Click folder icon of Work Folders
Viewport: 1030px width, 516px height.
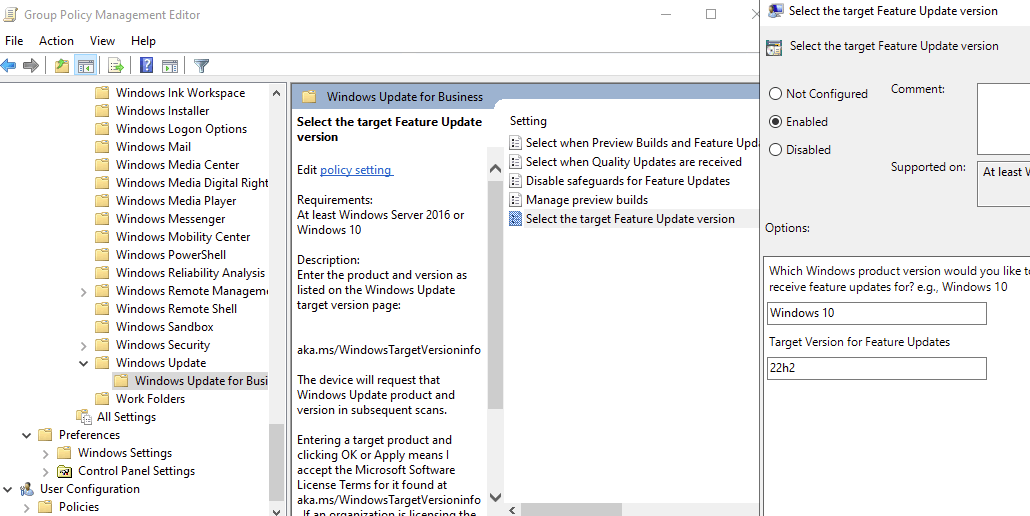click(102, 398)
